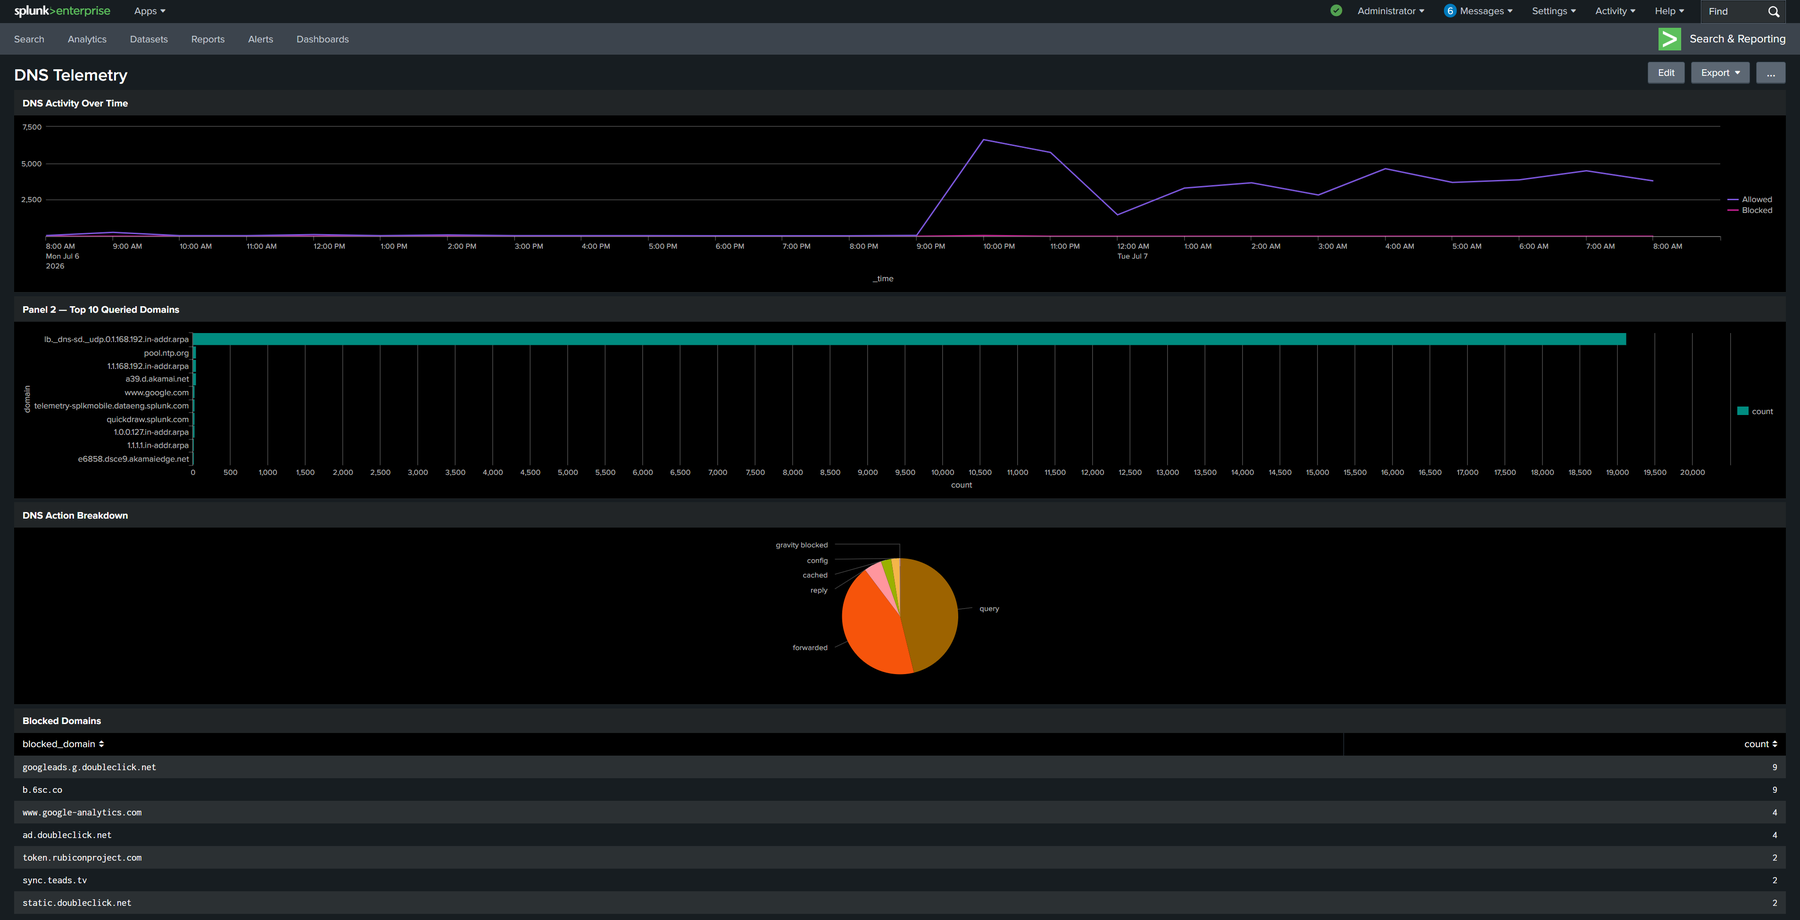Click the teal count legend swatch
The height and width of the screenshot is (920, 1800).
(x=1743, y=411)
